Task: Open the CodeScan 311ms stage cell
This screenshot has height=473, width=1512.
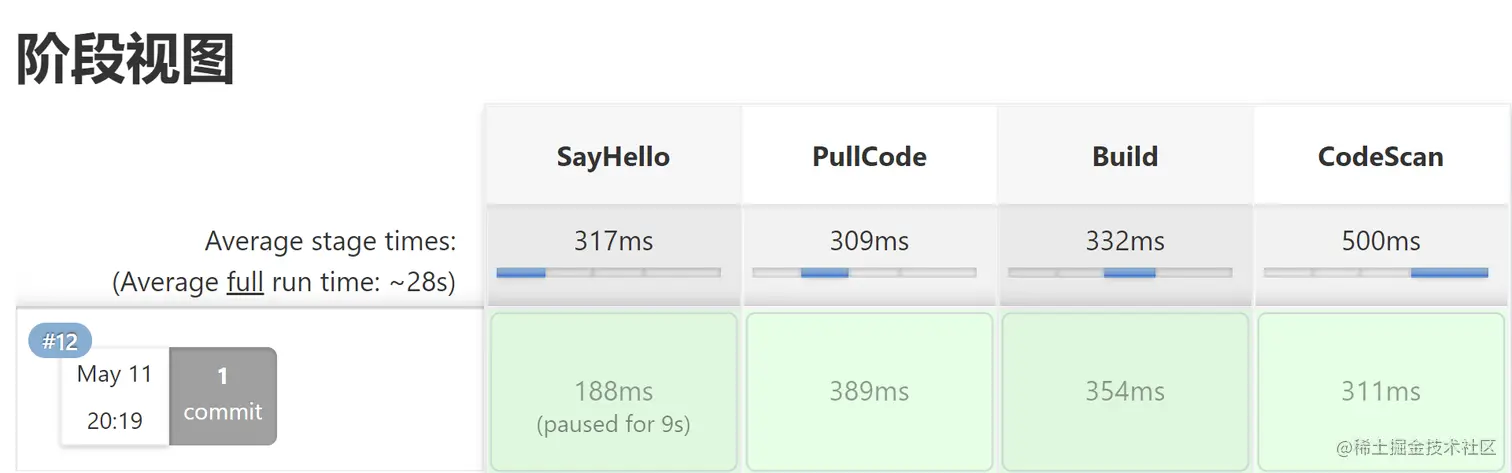Action: tap(1381, 391)
